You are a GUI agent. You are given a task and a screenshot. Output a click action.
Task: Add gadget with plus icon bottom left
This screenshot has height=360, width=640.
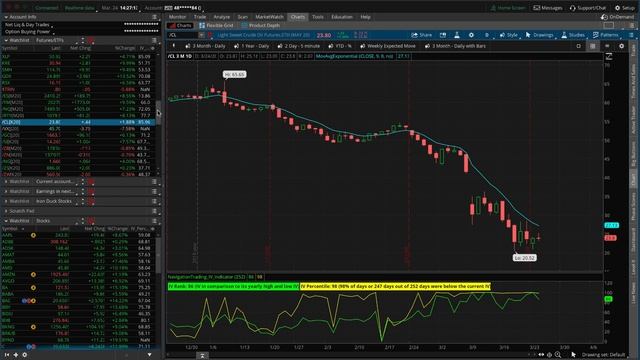click(16, 355)
